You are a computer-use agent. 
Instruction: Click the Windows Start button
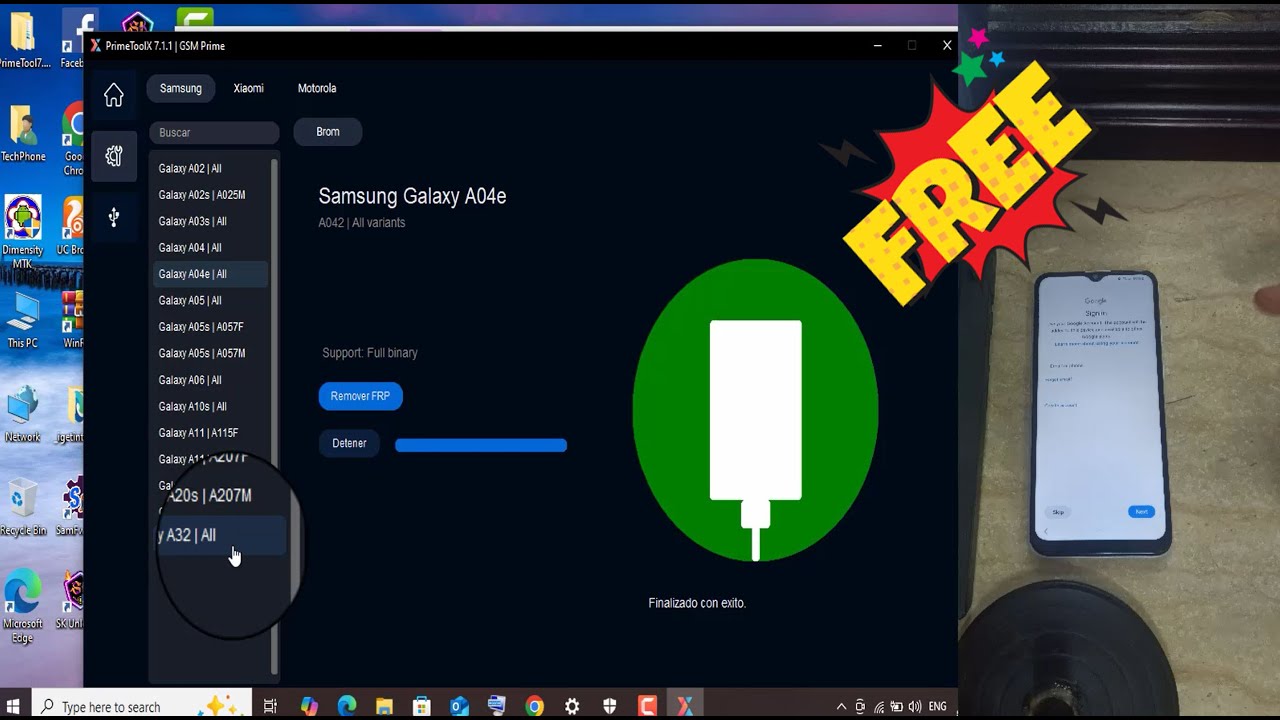tap(14, 706)
